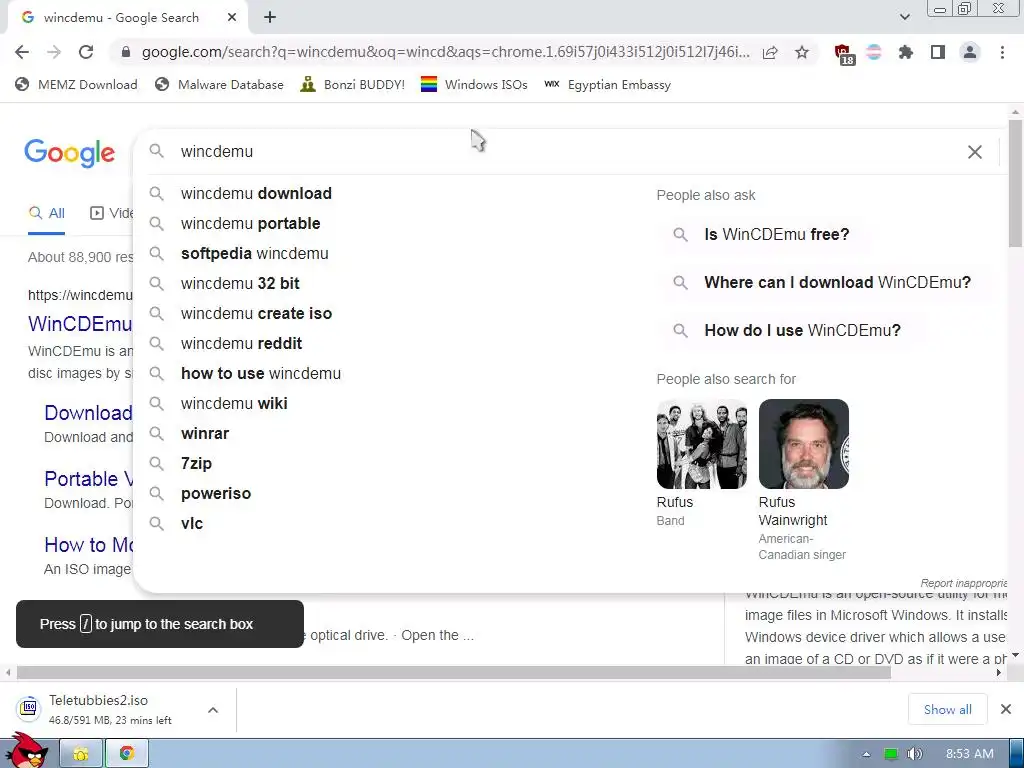Open the ad blocker extension showing 18
The height and width of the screenshot is (768, 1024).
(x=844, y=54)
